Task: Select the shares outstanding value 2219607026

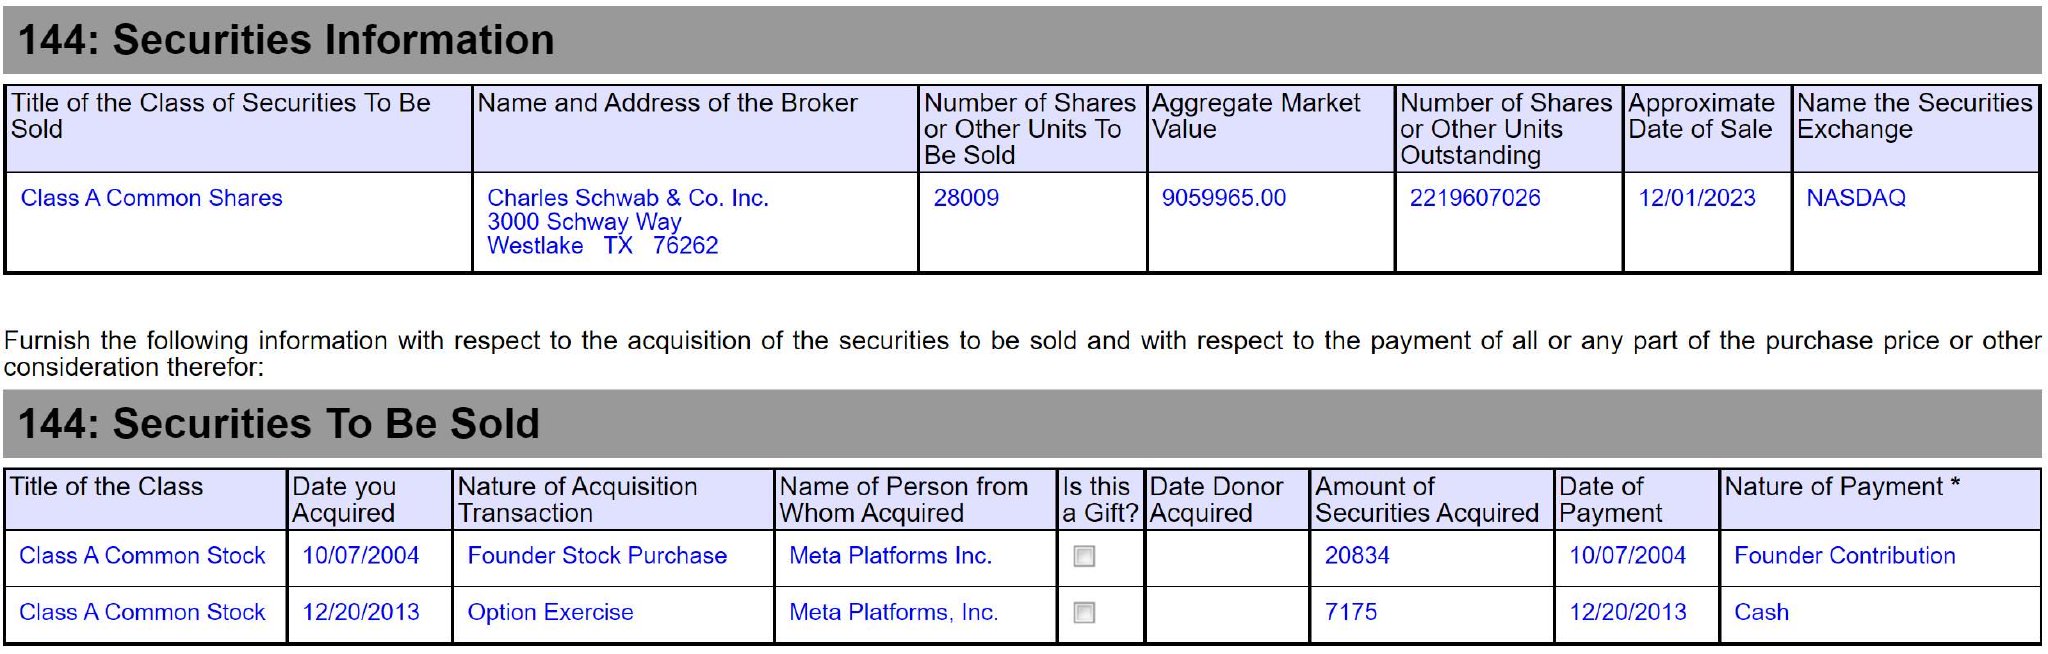Action: pos(1475,198)
